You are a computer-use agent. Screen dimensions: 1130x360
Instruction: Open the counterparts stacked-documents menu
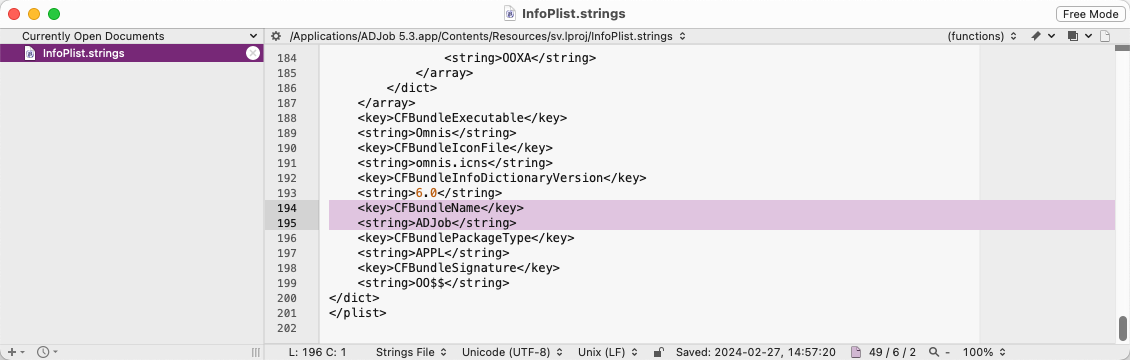[x=1080, y=36]
